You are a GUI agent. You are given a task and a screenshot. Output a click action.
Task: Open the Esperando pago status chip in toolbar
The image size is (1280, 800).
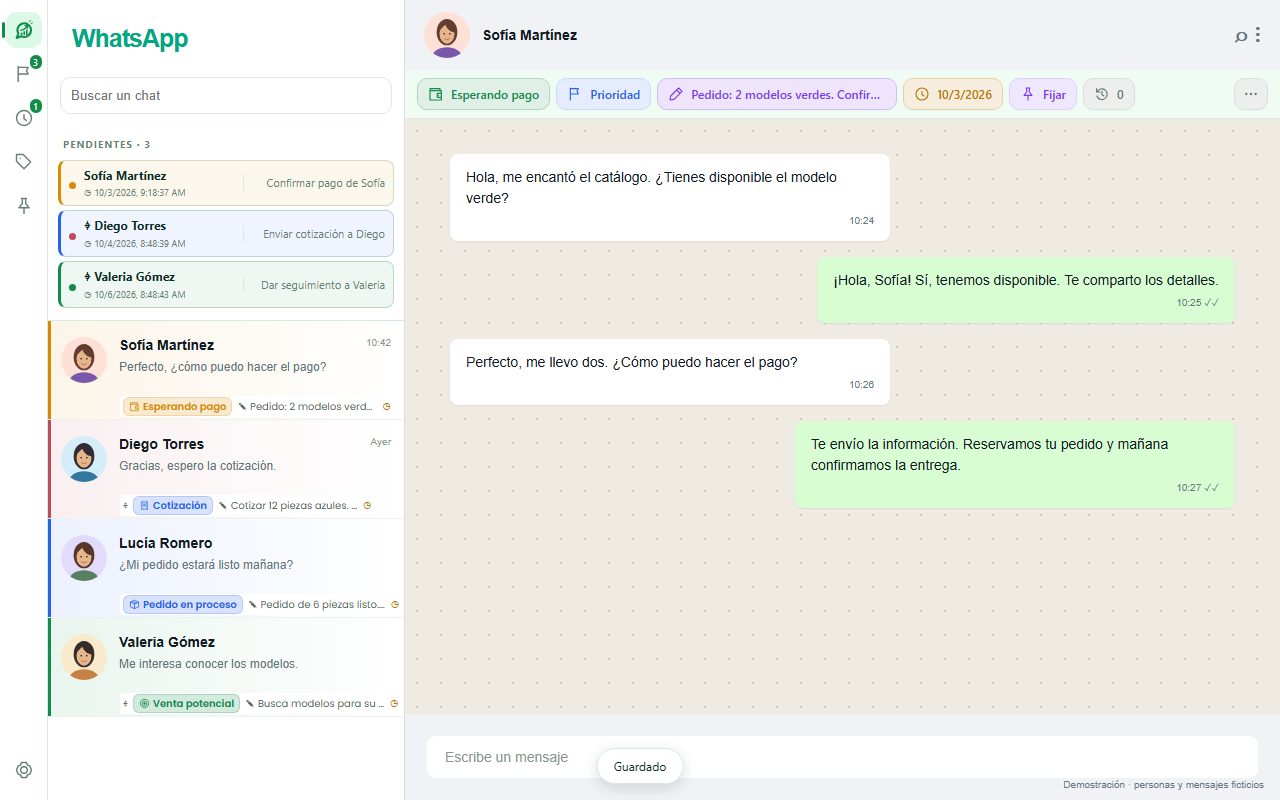(x=484, y=94)
